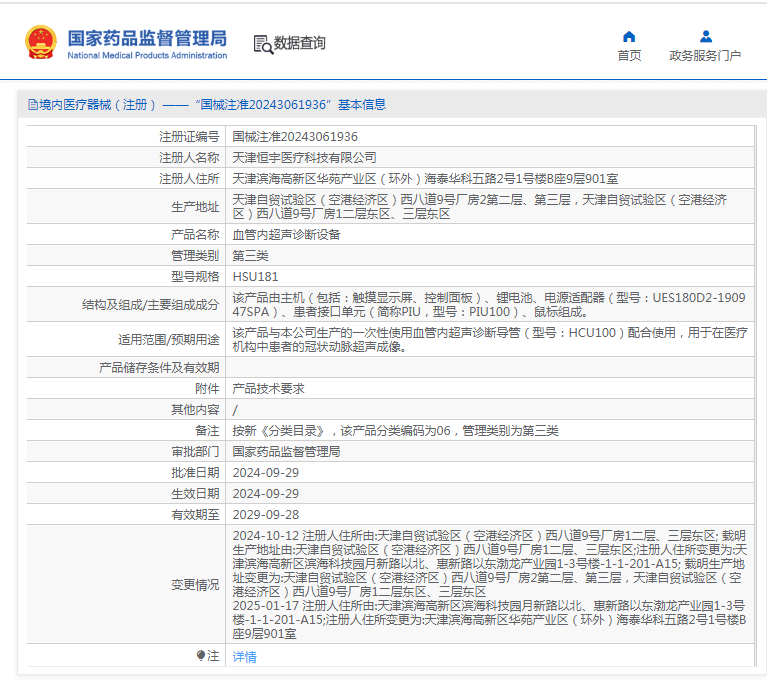Click the lightbulb icon next to 注

[x=201, y=655]
